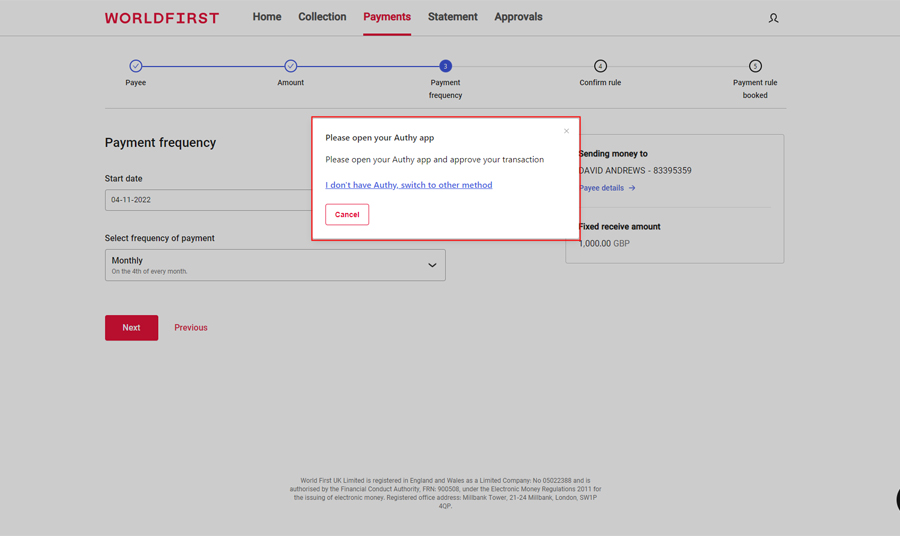This screenshot has height=536, width=900.
Task: Click 'I don't have Authy' link
Action: [408, 185]
